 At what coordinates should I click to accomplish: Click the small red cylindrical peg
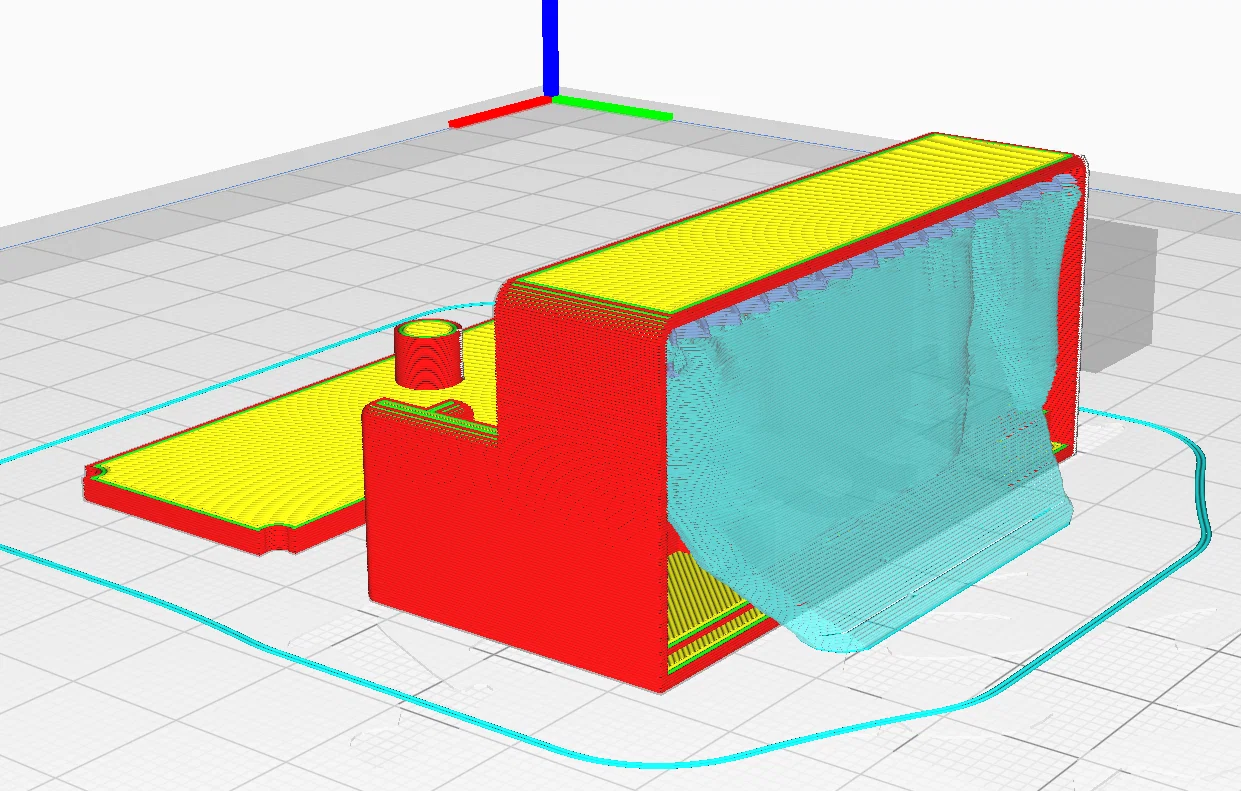point(428,353)
